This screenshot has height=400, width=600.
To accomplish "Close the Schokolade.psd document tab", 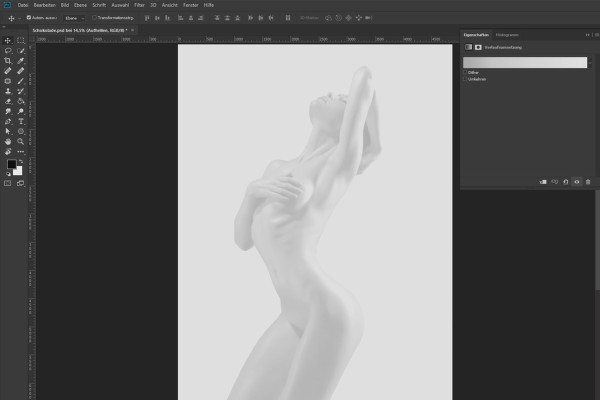I will coord(132,30).
